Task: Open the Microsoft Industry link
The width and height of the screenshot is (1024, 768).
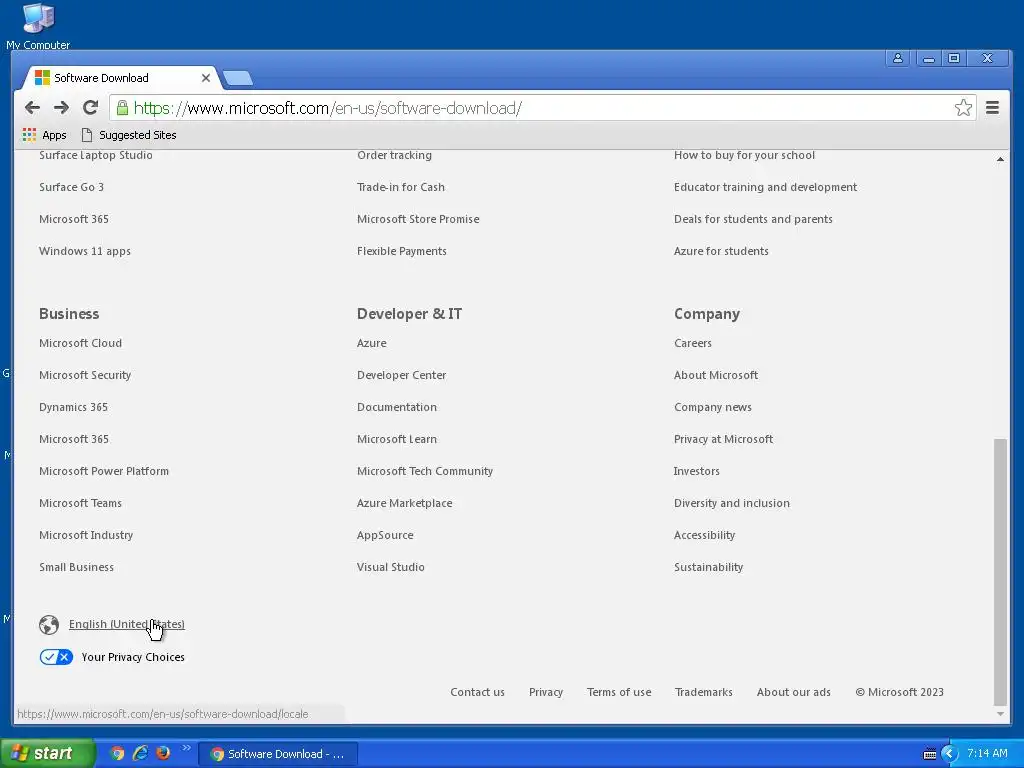Action: coord(86,536)
